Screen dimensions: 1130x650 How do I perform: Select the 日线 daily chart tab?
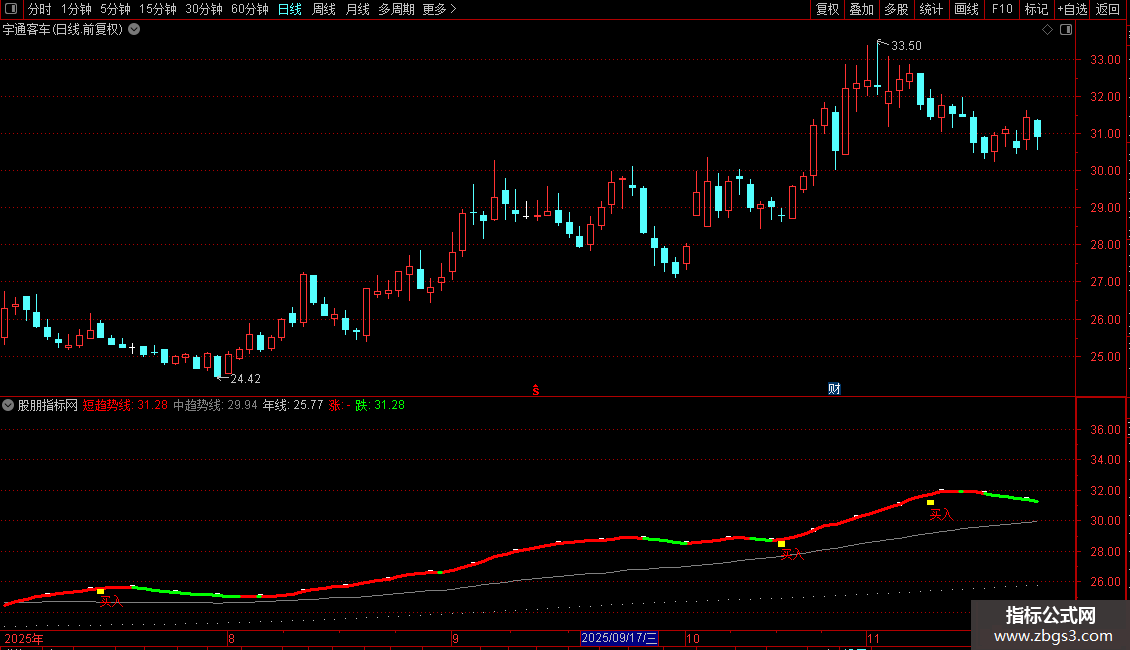tap(290, 9)
